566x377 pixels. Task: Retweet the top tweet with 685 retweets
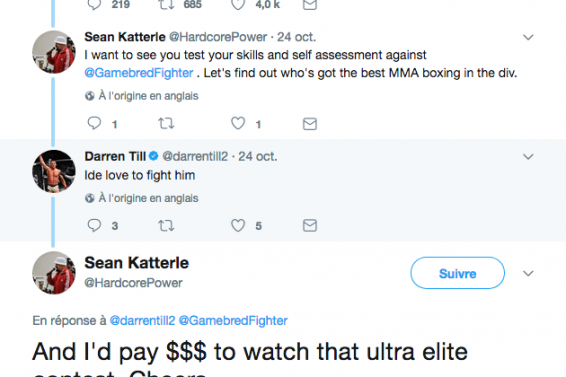click(166, 5)
